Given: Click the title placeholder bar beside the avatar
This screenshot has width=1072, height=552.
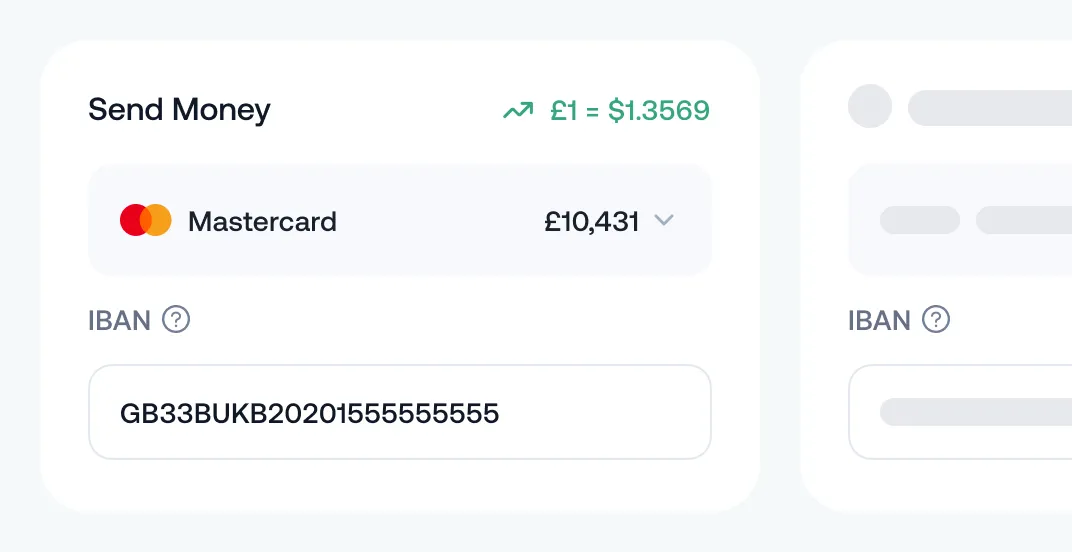Looking at the screenshot, I should pyautogui.click(x=990, y=107).
